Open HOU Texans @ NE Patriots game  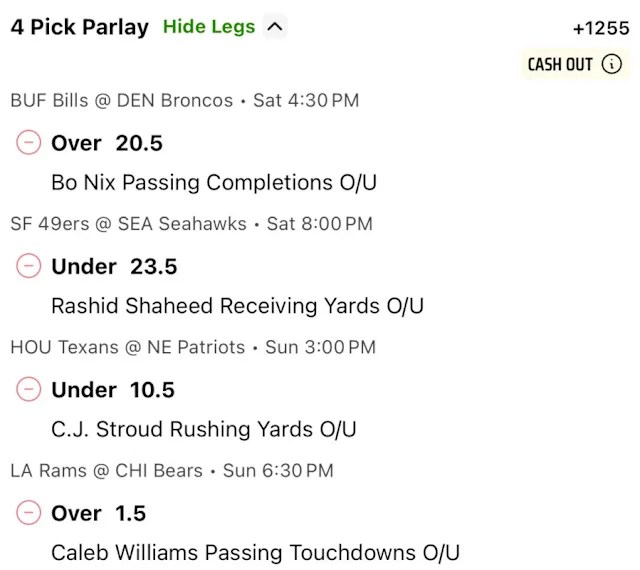pyautogui.click(x=127, y=347)
